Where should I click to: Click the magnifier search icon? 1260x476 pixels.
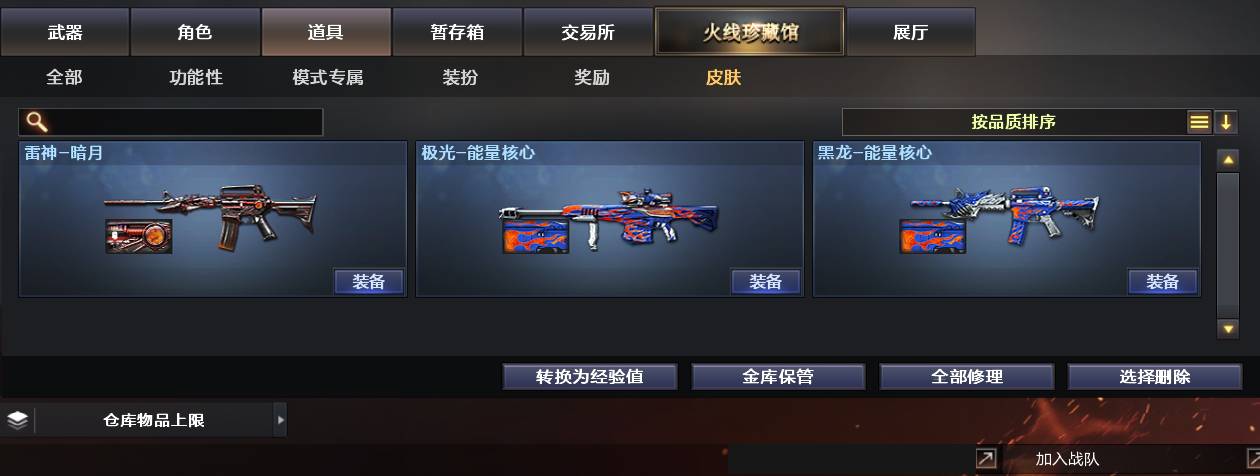click(x=37, y=122)
